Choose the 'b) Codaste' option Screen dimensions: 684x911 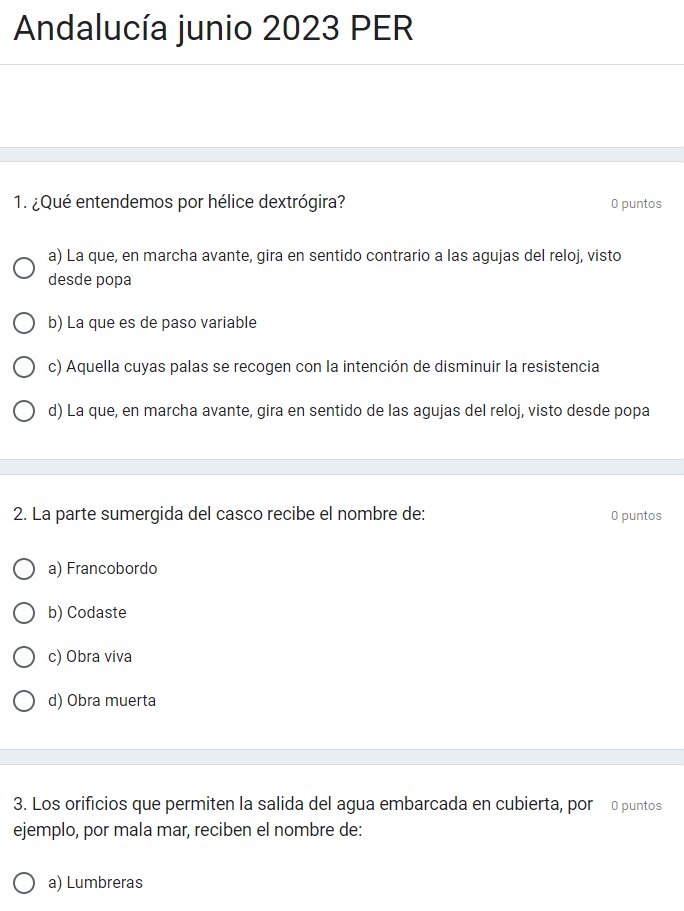point(23,613)
